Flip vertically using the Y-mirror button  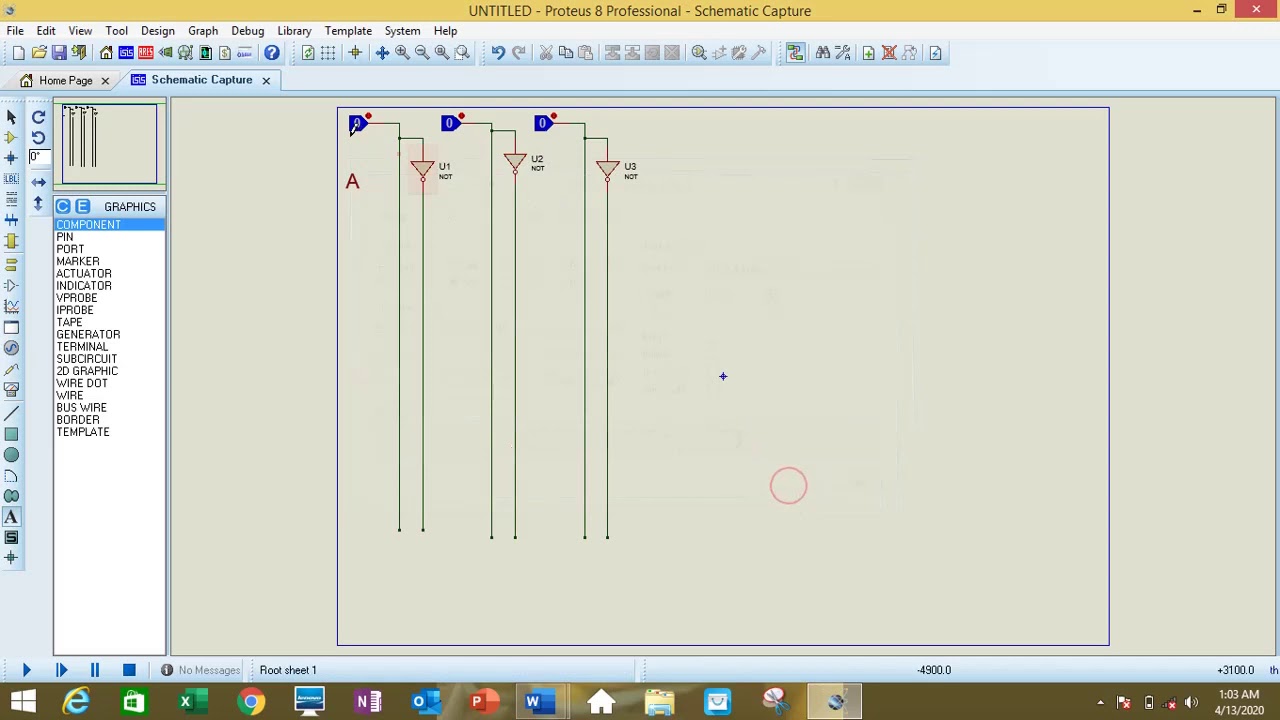38,203
